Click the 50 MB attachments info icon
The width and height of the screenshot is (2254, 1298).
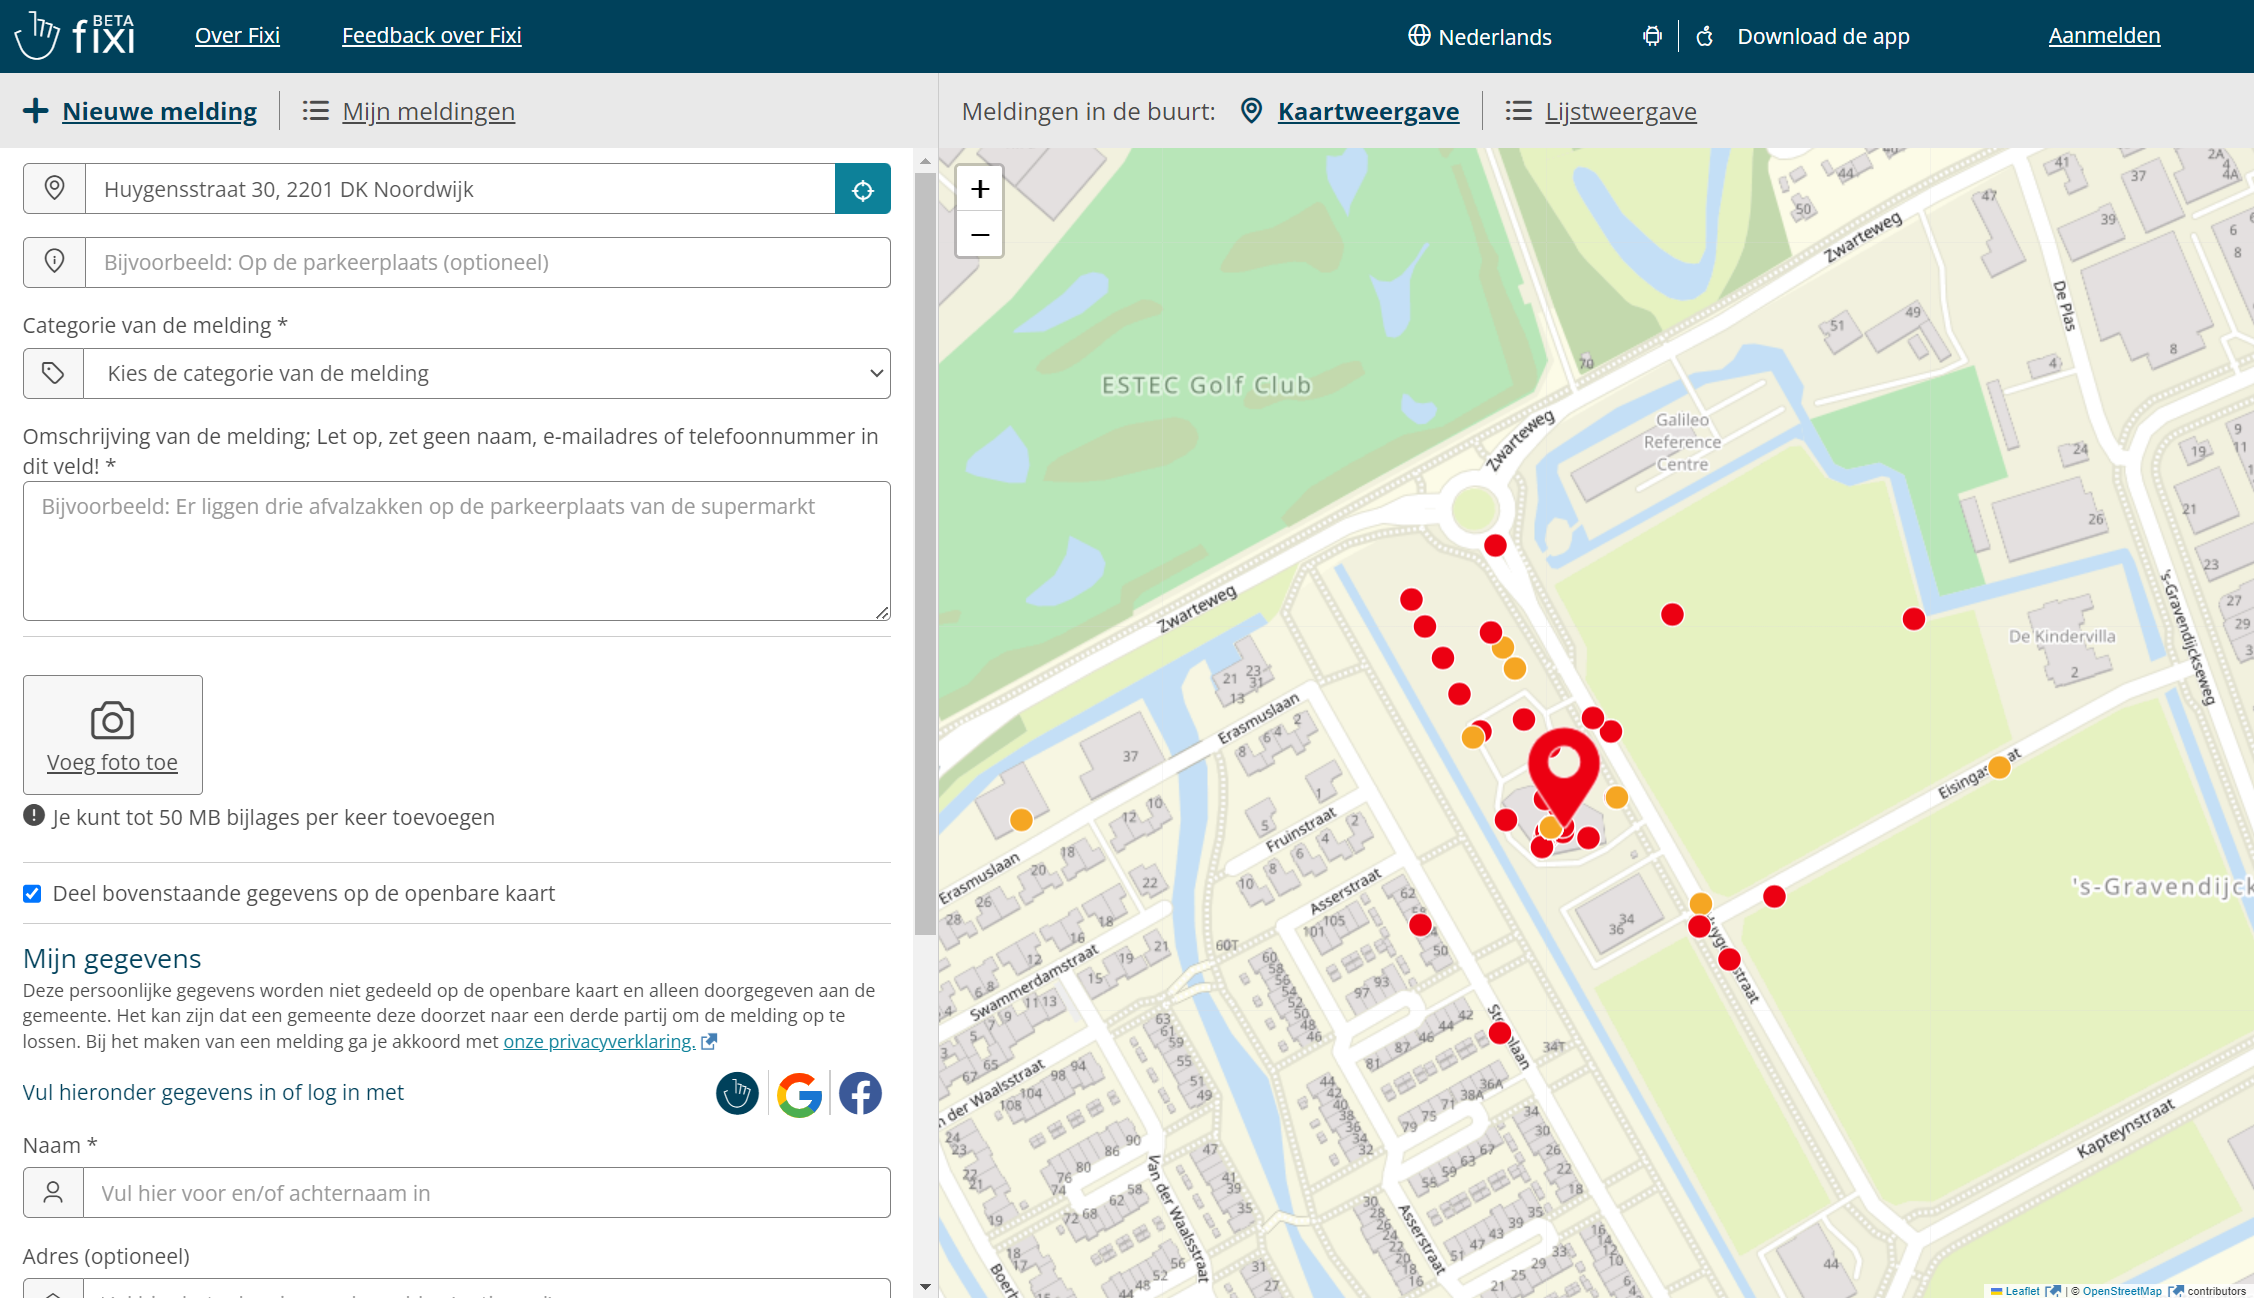(x=34, y=816)
